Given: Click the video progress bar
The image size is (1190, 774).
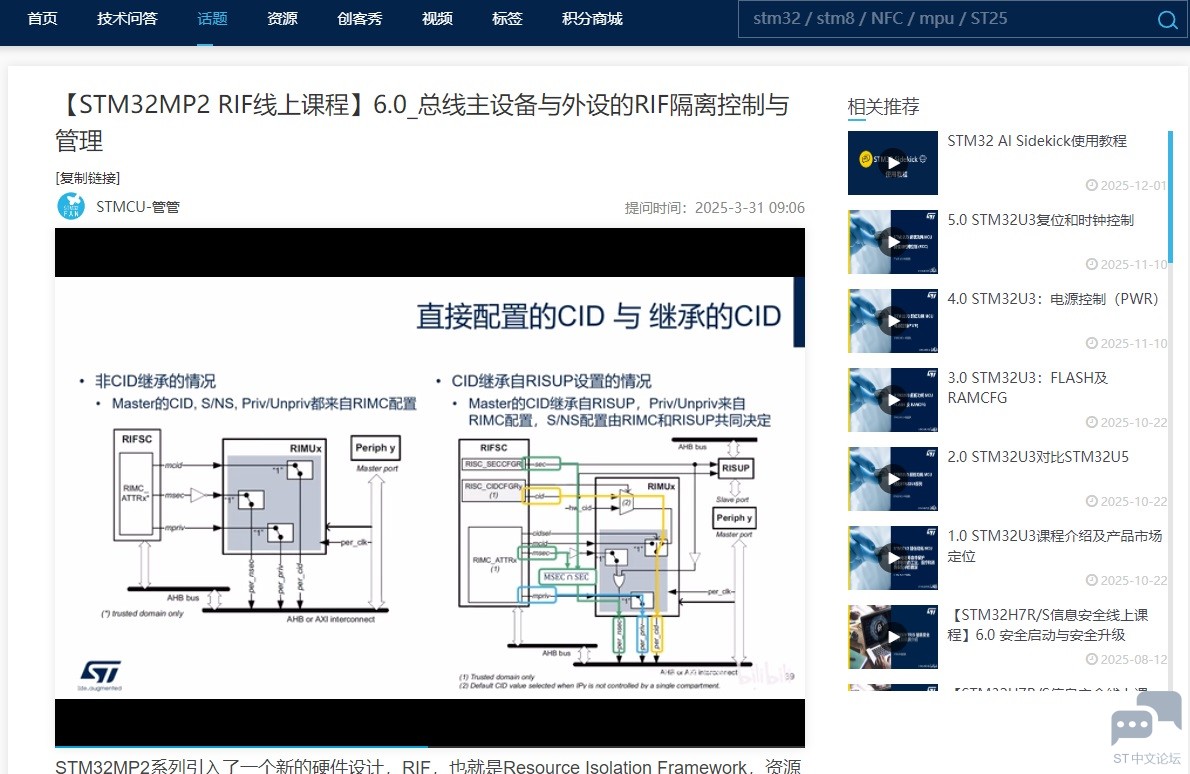Looking at the screenshot, I should 430,747.
